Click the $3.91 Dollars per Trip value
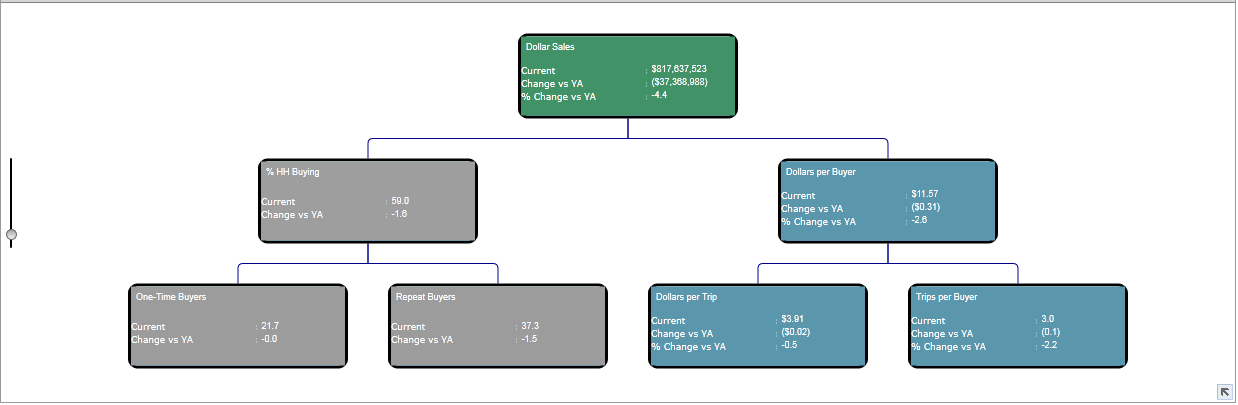The width and height of the screenshot is (1238, 405). tap(792, 319)
